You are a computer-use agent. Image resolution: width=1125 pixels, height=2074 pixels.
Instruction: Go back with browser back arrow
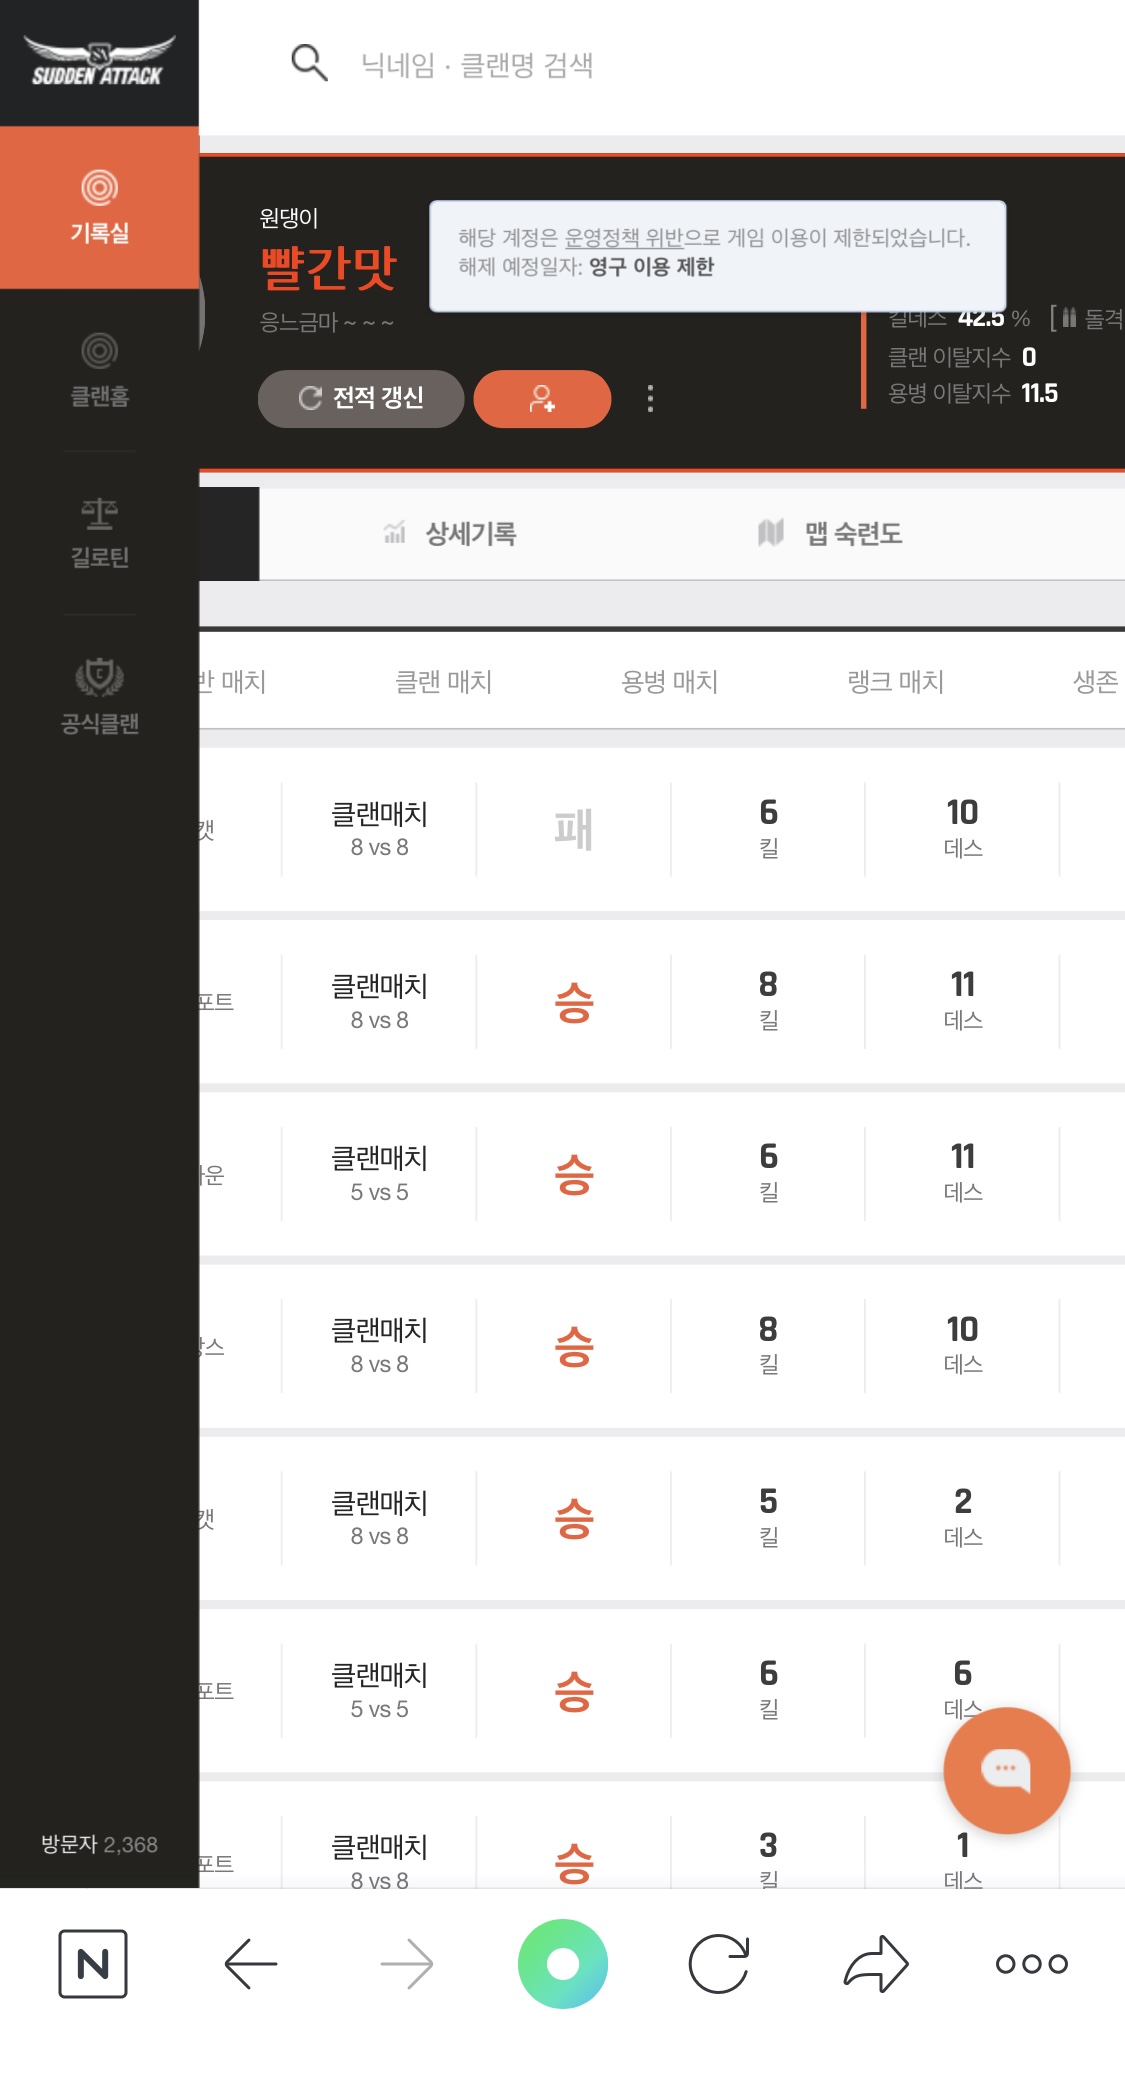point(250,1964)
